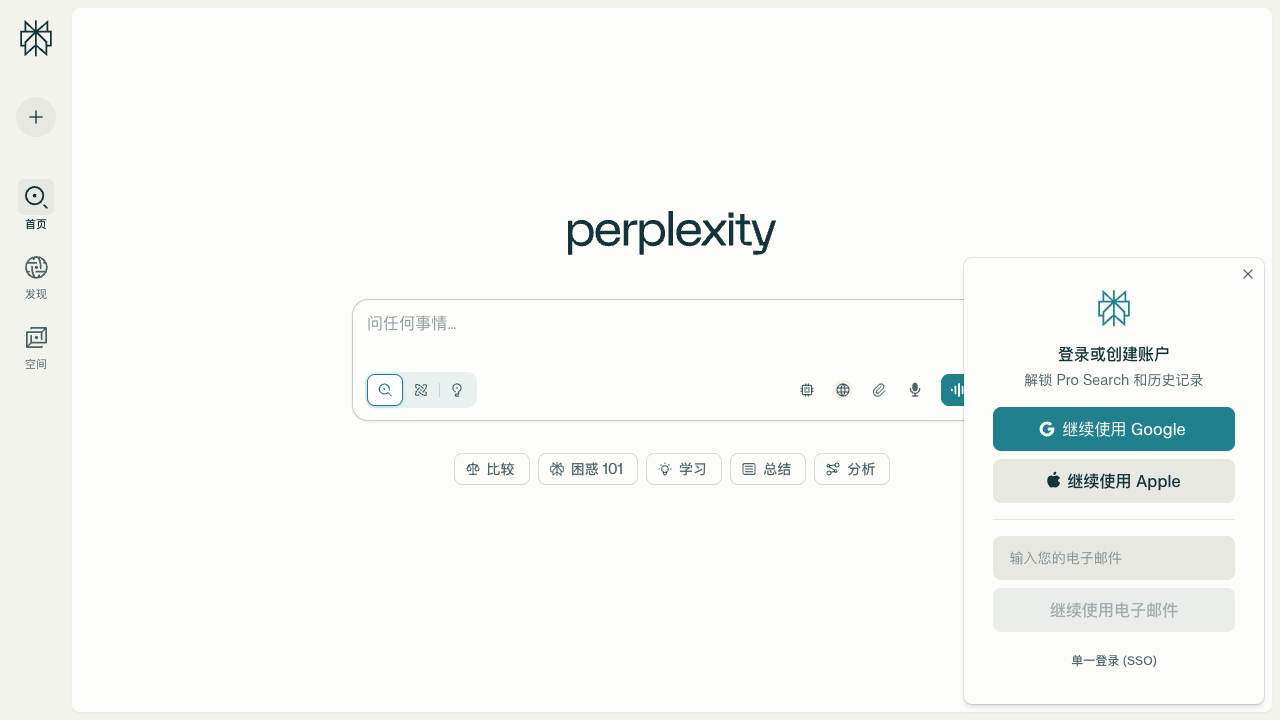1280x720 pixels.
Task: Dismiss the login dialog with the X
Action: tap(1247, 273)
